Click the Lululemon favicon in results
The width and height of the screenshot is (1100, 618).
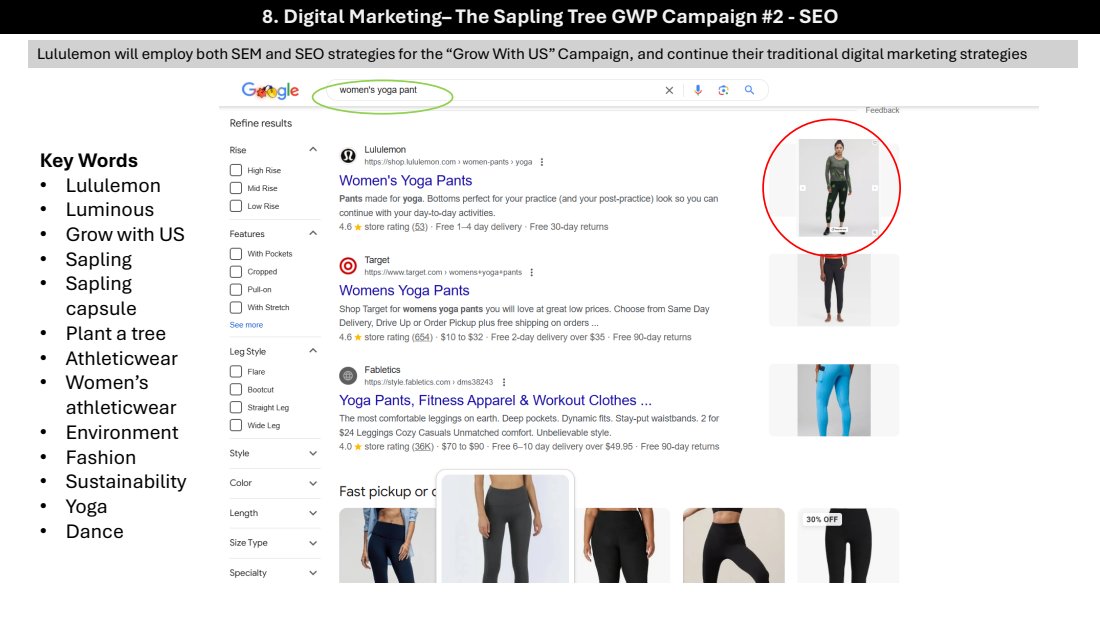348,156
